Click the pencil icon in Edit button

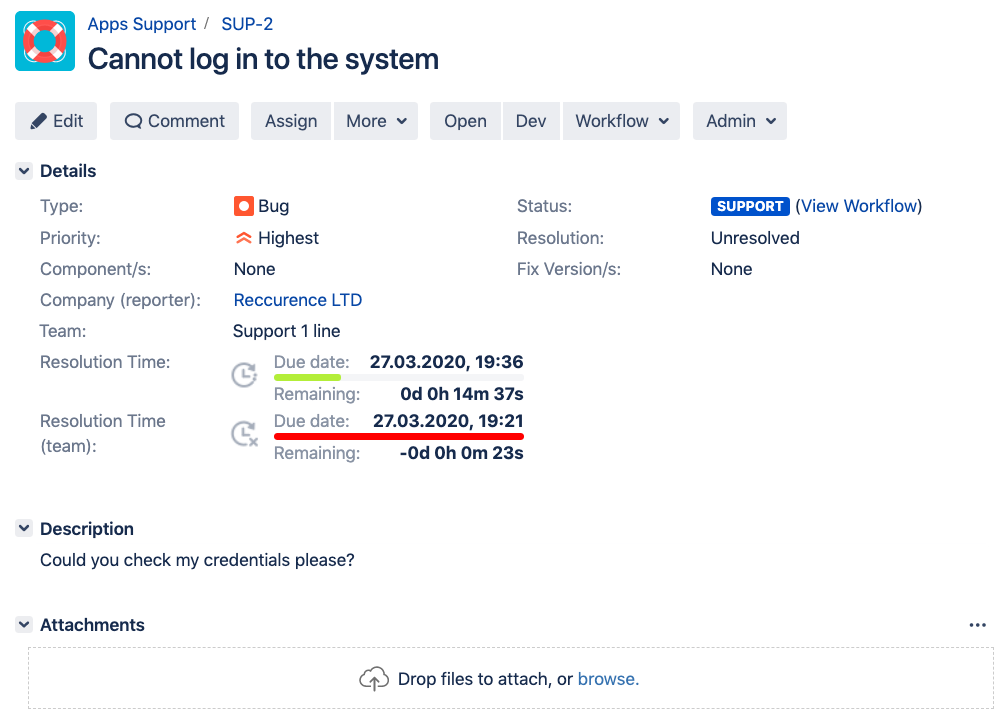pyautogui.click(x=39, y=121)
